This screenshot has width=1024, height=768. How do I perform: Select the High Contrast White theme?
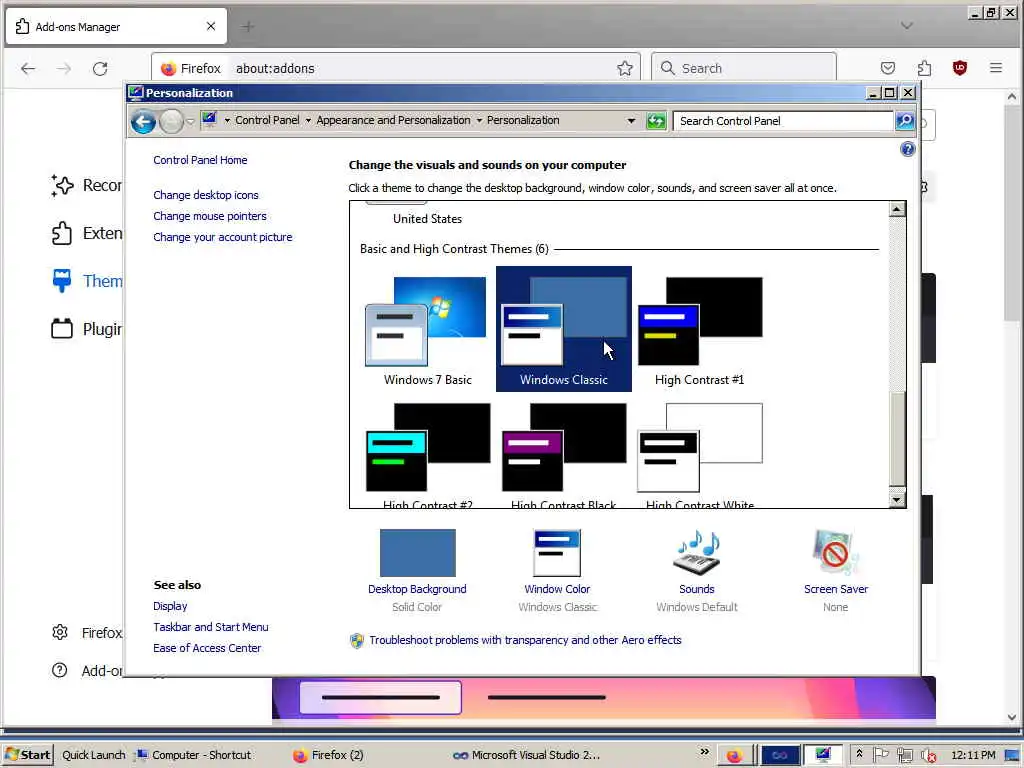699,453
